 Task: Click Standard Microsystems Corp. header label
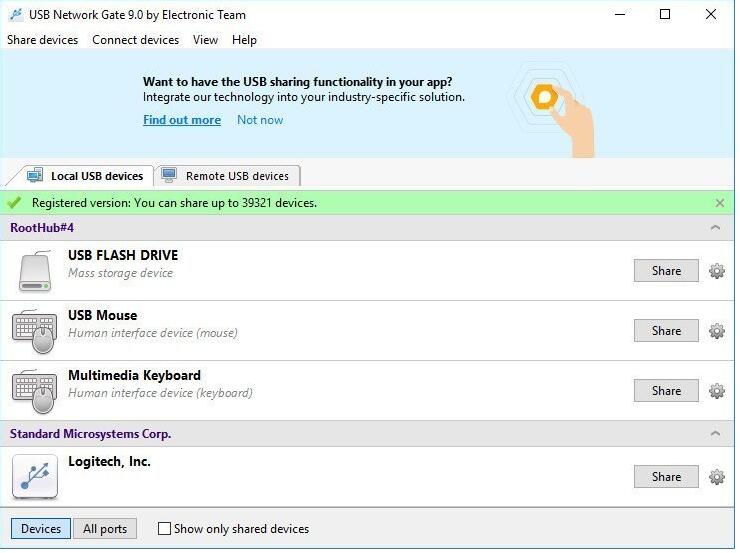(91, 436)
